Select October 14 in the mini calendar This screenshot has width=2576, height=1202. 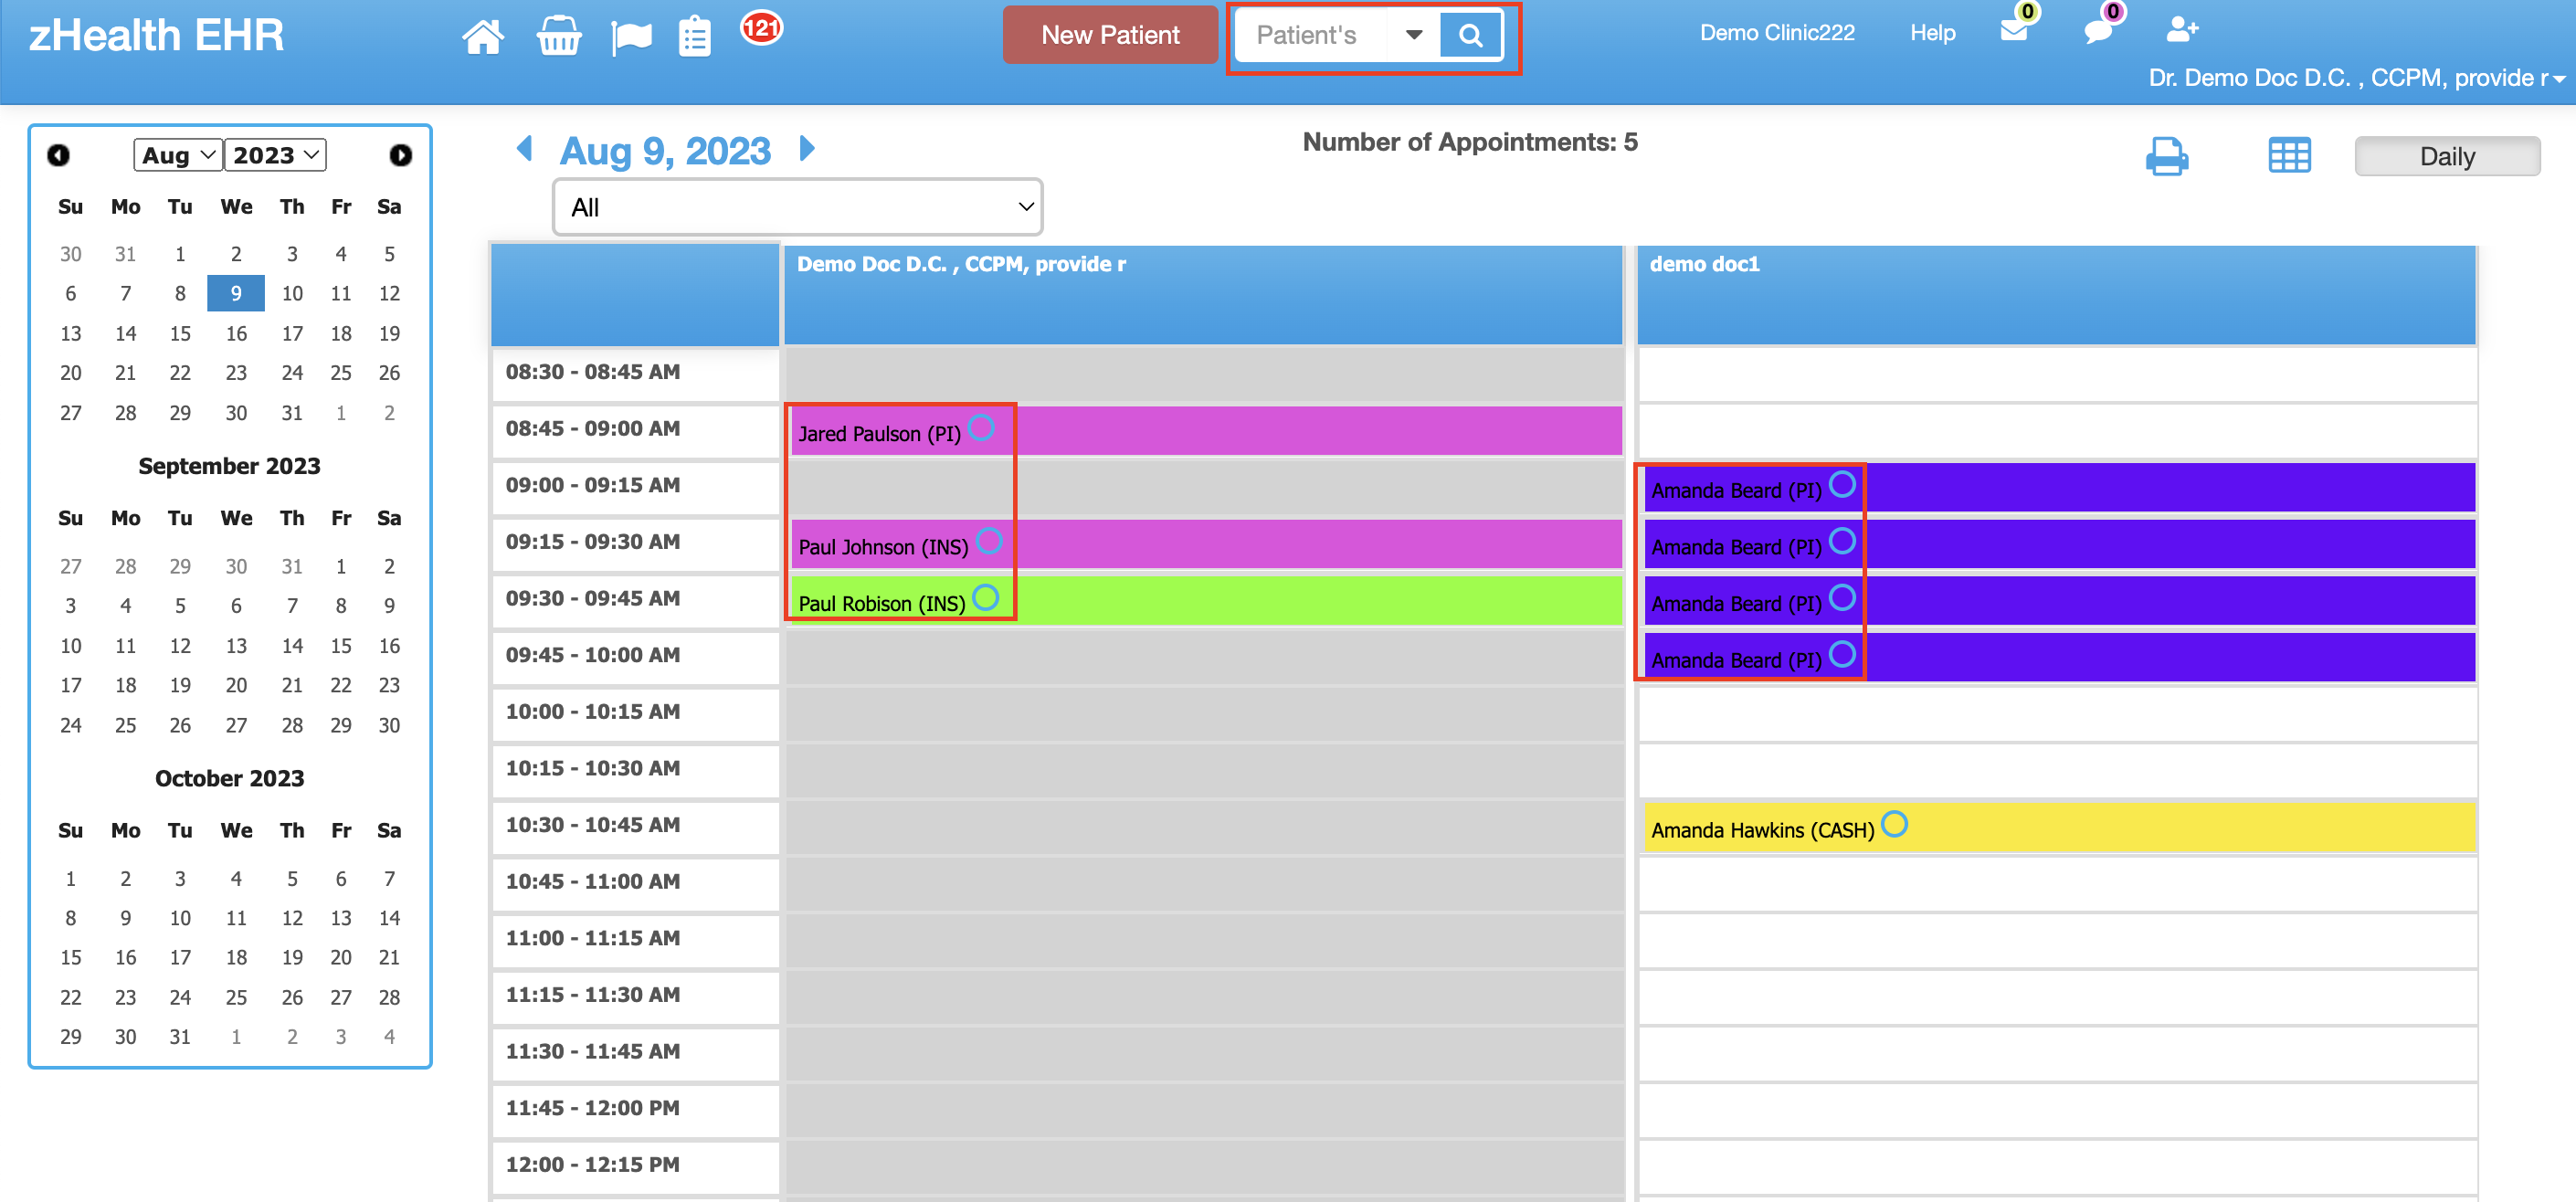point(389,918)
